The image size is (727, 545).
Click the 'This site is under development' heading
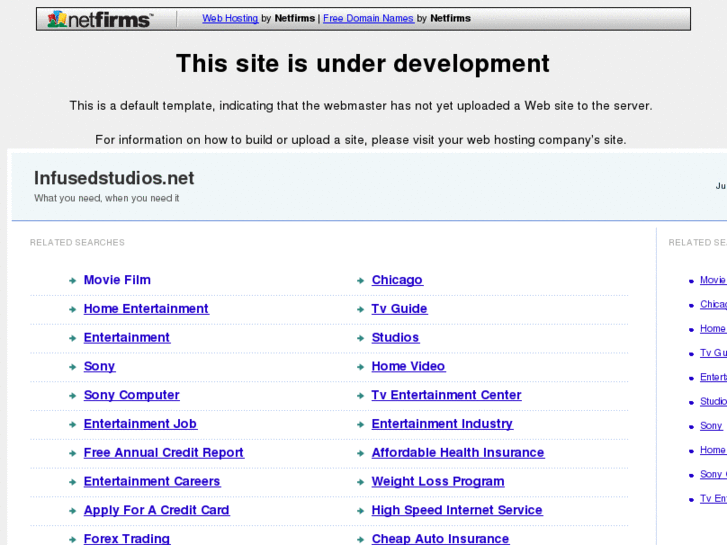click(363, 63)
